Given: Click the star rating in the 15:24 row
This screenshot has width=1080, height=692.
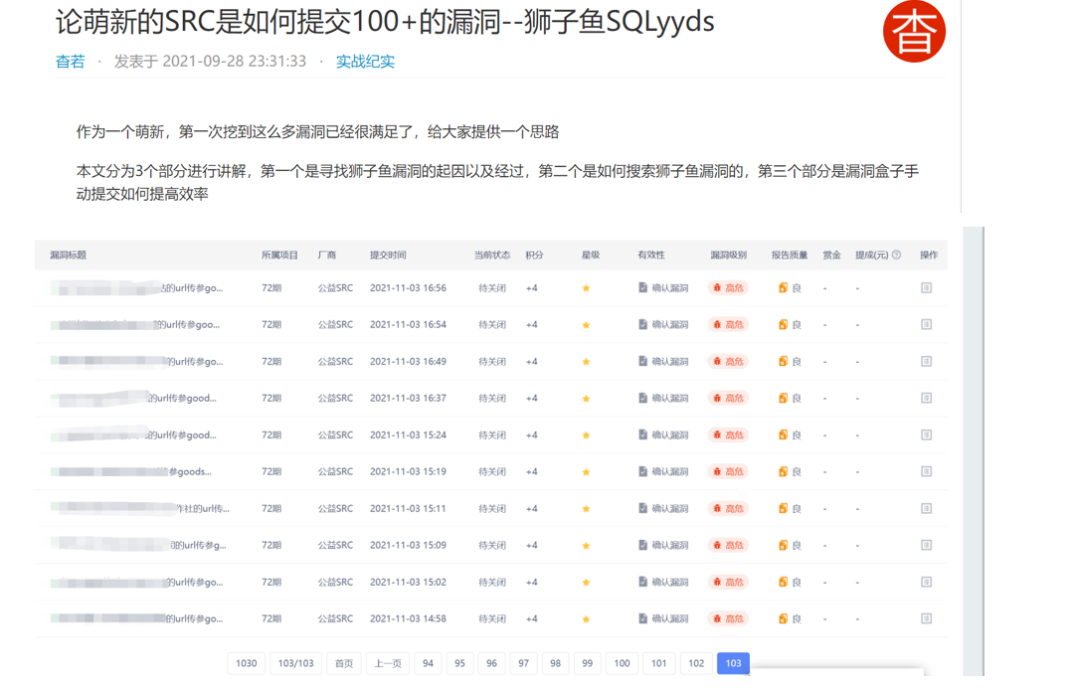Looking at the screenshot, I should [x=586, y=436].
